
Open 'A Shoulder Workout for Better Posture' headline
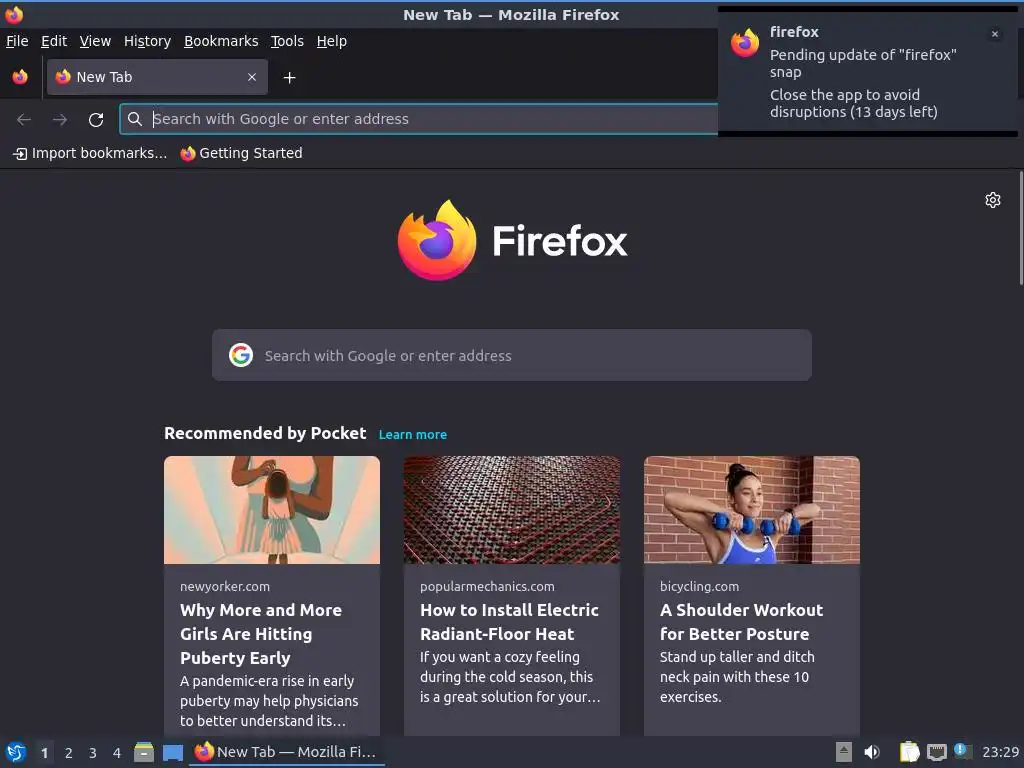tap(742, 622)
